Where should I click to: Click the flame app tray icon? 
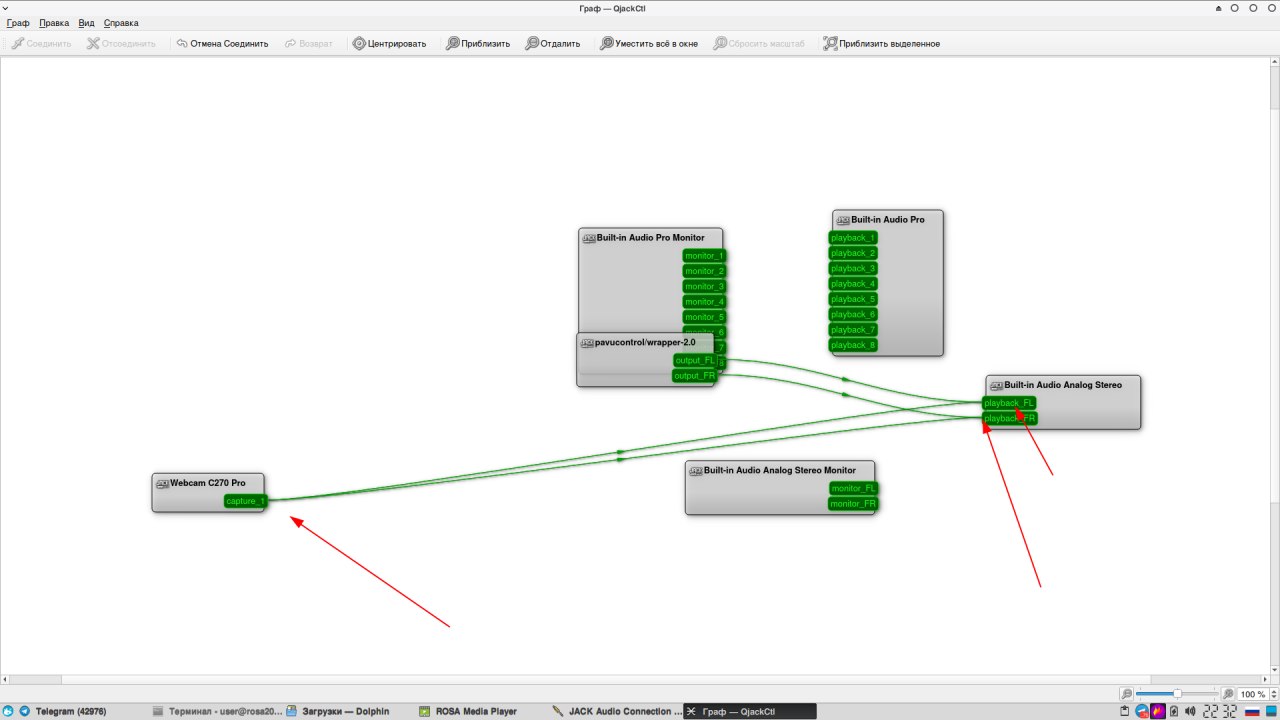point(1158,712)
